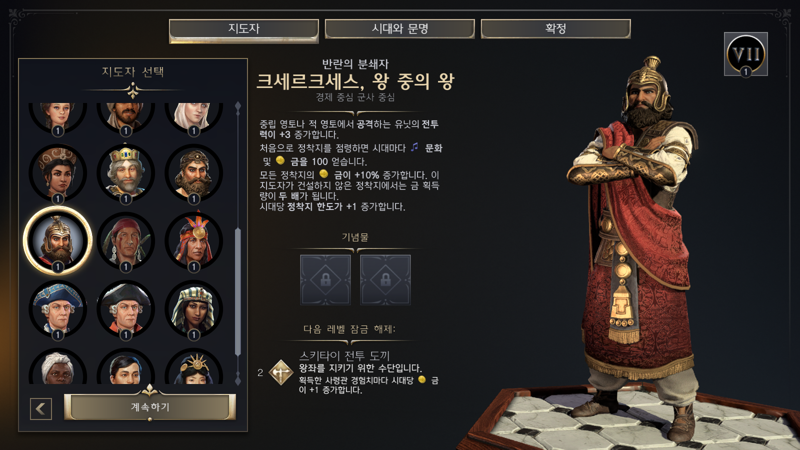Click the Civilization VII logo badge

[745, 54]
